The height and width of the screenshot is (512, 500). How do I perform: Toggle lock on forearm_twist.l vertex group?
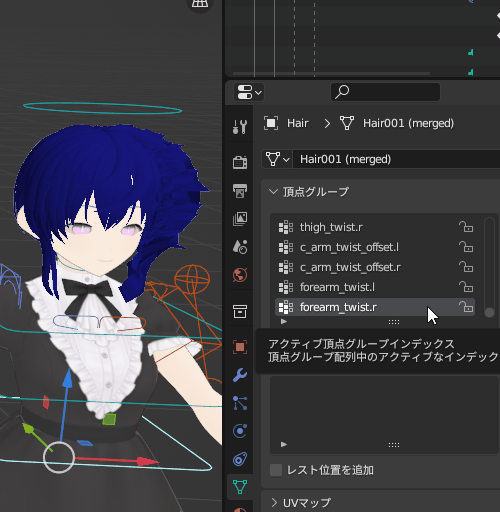(x=466, y=287)
